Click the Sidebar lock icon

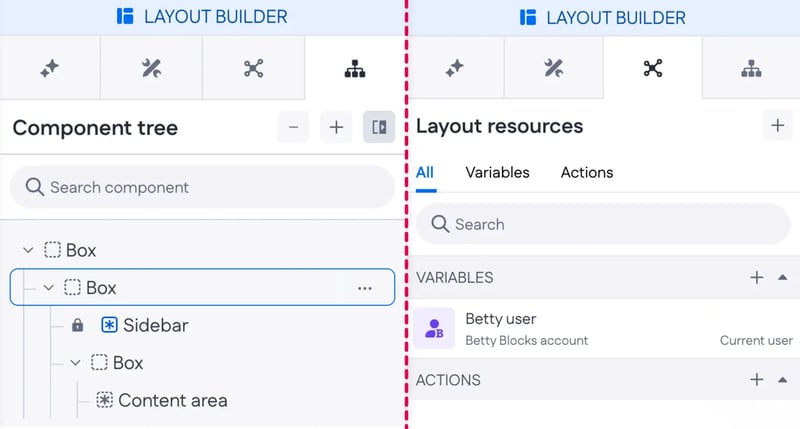coord(78,325)
